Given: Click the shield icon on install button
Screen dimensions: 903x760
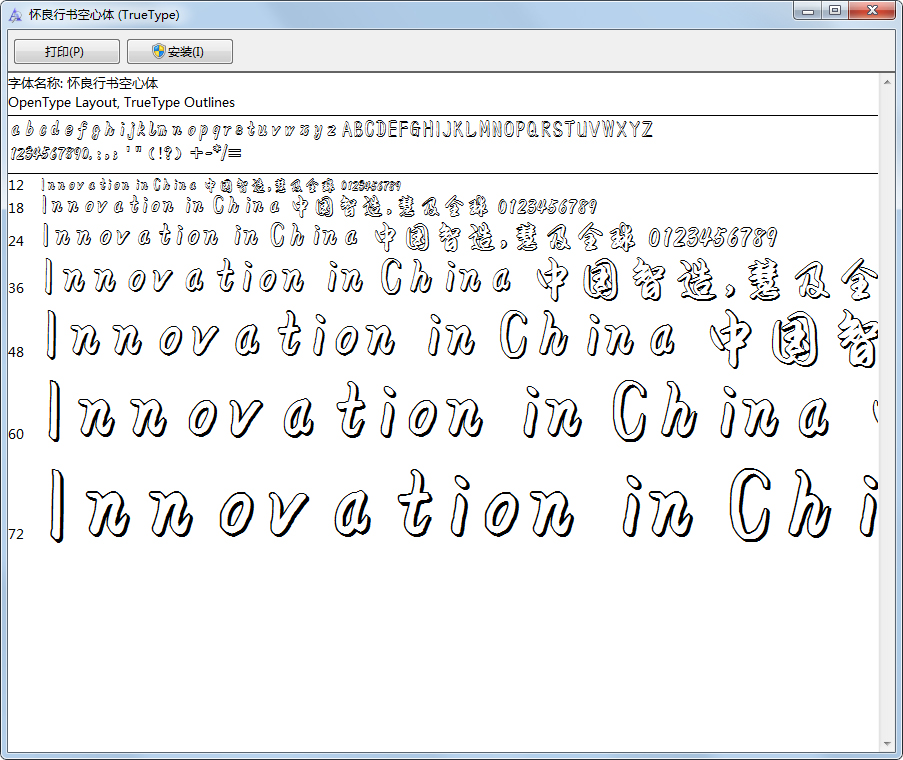Looking at the screenshot, I should point(159,51).
